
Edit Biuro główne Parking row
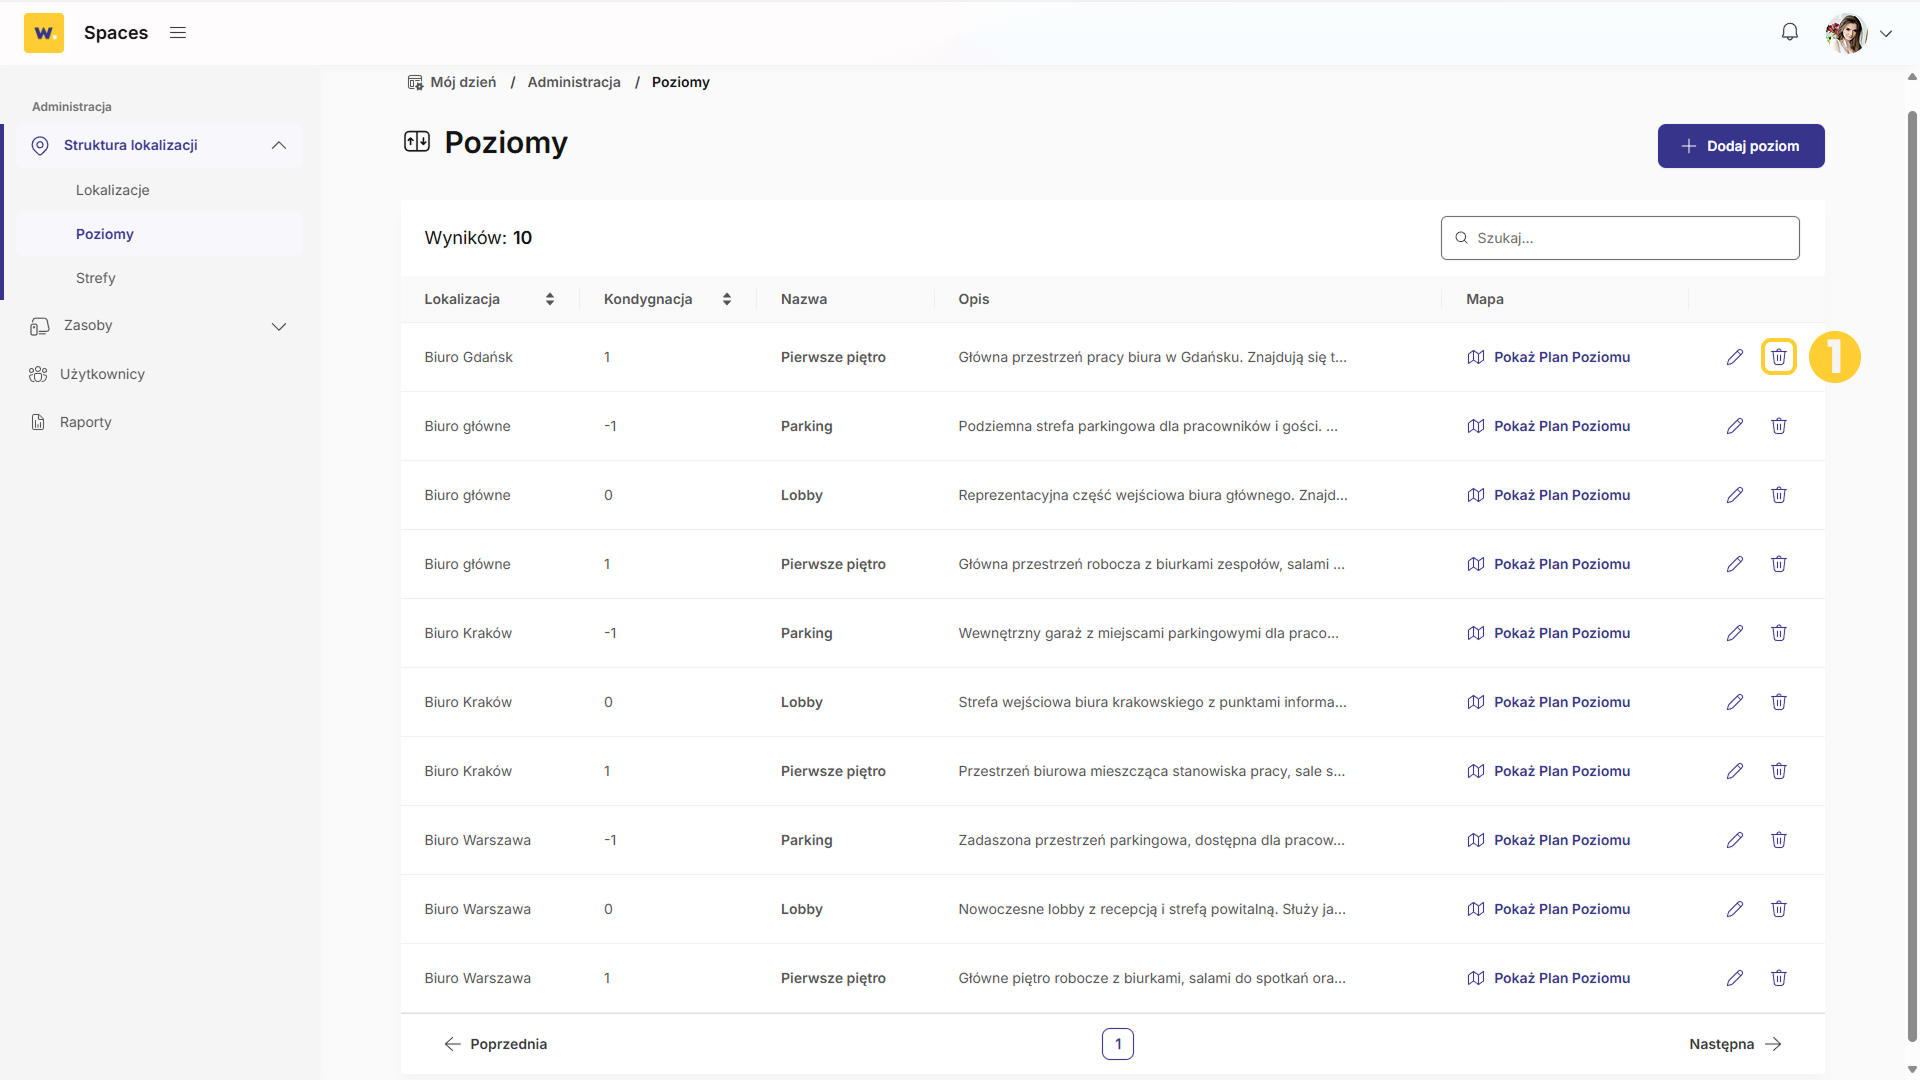click(x=1735, y=426)
